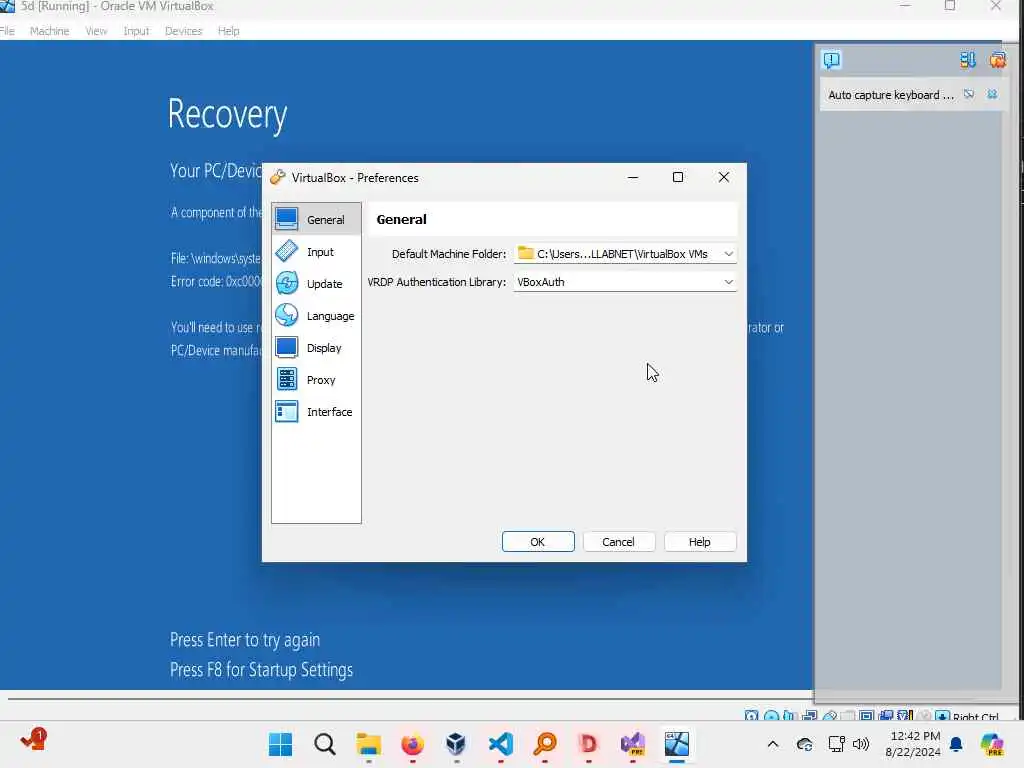Open Firefox from the taskbar

click(x=412, y=744)
